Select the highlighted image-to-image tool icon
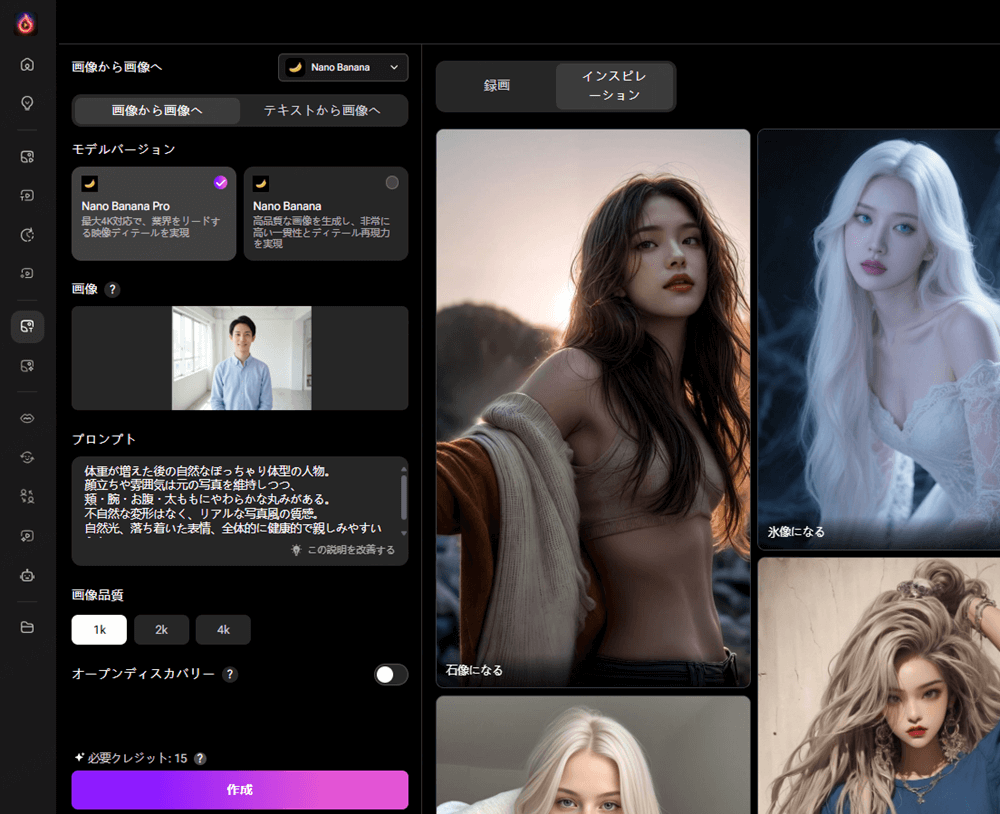Image resolution: width=1000 pixels, height=814 pixels. [27, 326]
